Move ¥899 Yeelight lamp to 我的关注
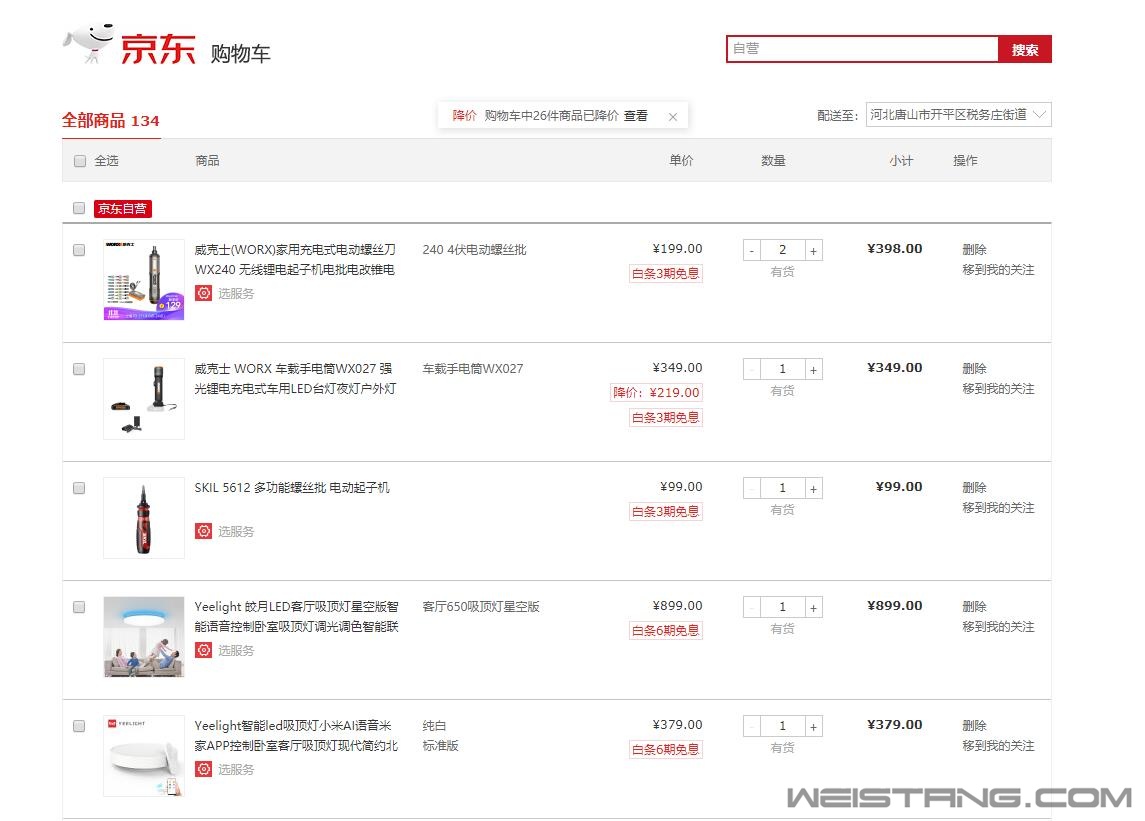 [x=998, y=627]
